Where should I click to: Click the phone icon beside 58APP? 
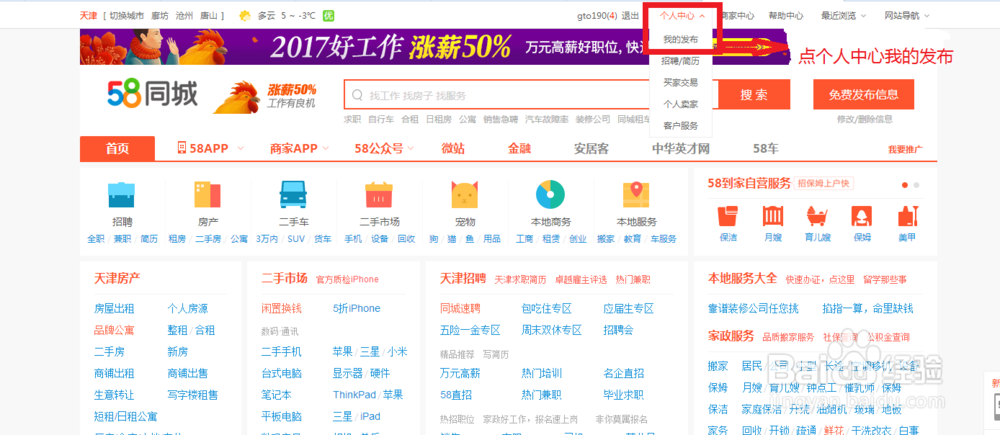tap(182, 148)
